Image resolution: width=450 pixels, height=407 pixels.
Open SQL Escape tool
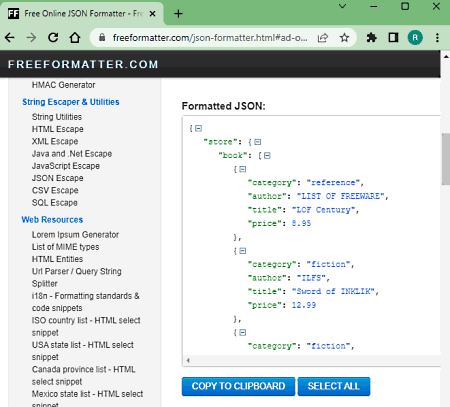pyautogui.click(x=55, y=203)
